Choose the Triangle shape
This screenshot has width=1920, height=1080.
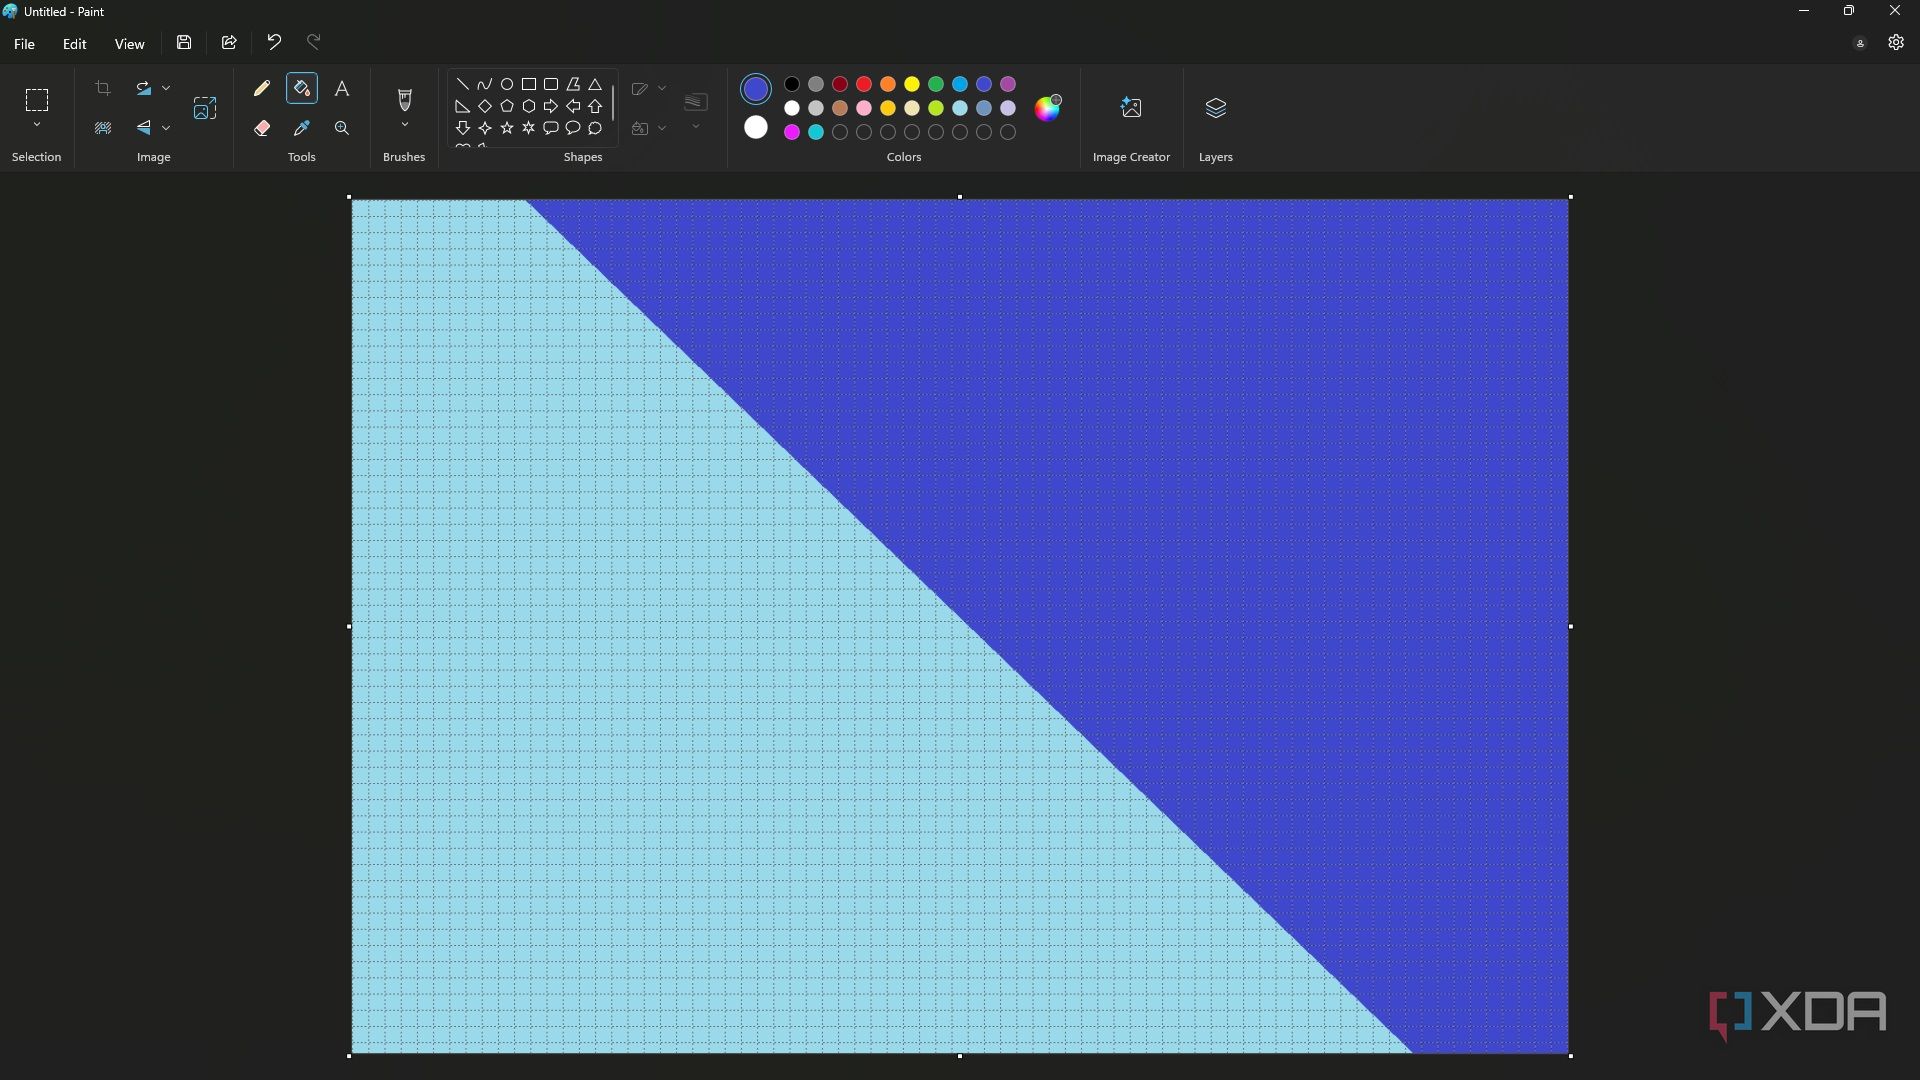pyautogui.click(x=595, y=84)
